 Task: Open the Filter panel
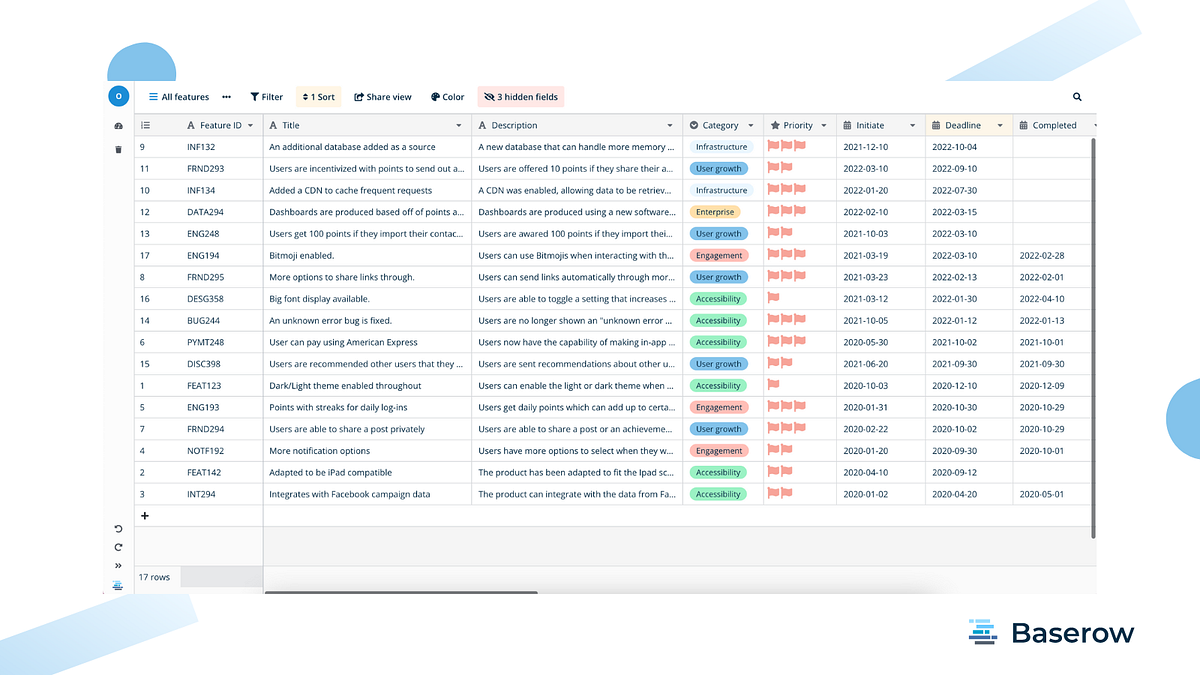pos(265,96)
